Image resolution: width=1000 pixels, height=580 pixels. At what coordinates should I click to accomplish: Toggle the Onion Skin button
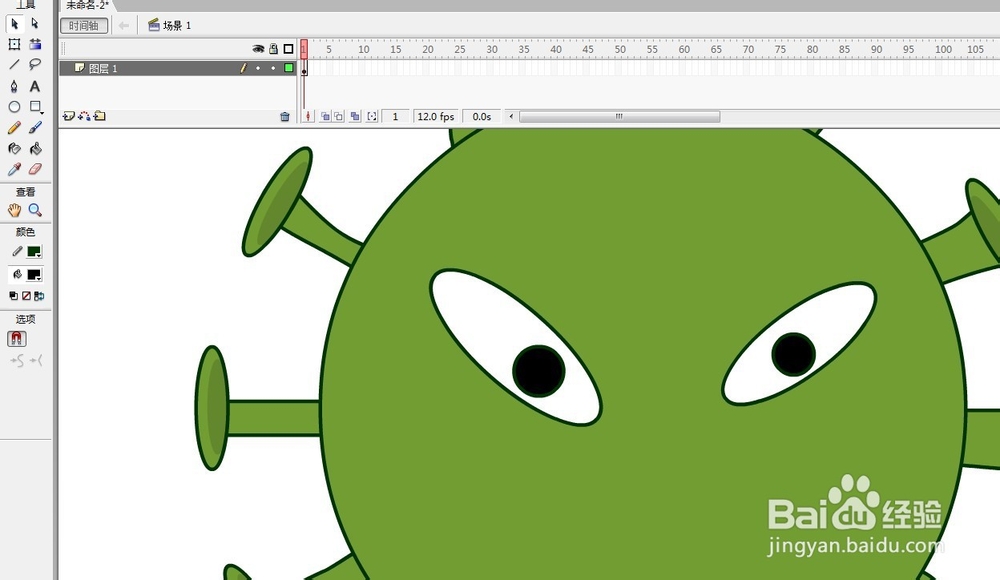(325, 117)
